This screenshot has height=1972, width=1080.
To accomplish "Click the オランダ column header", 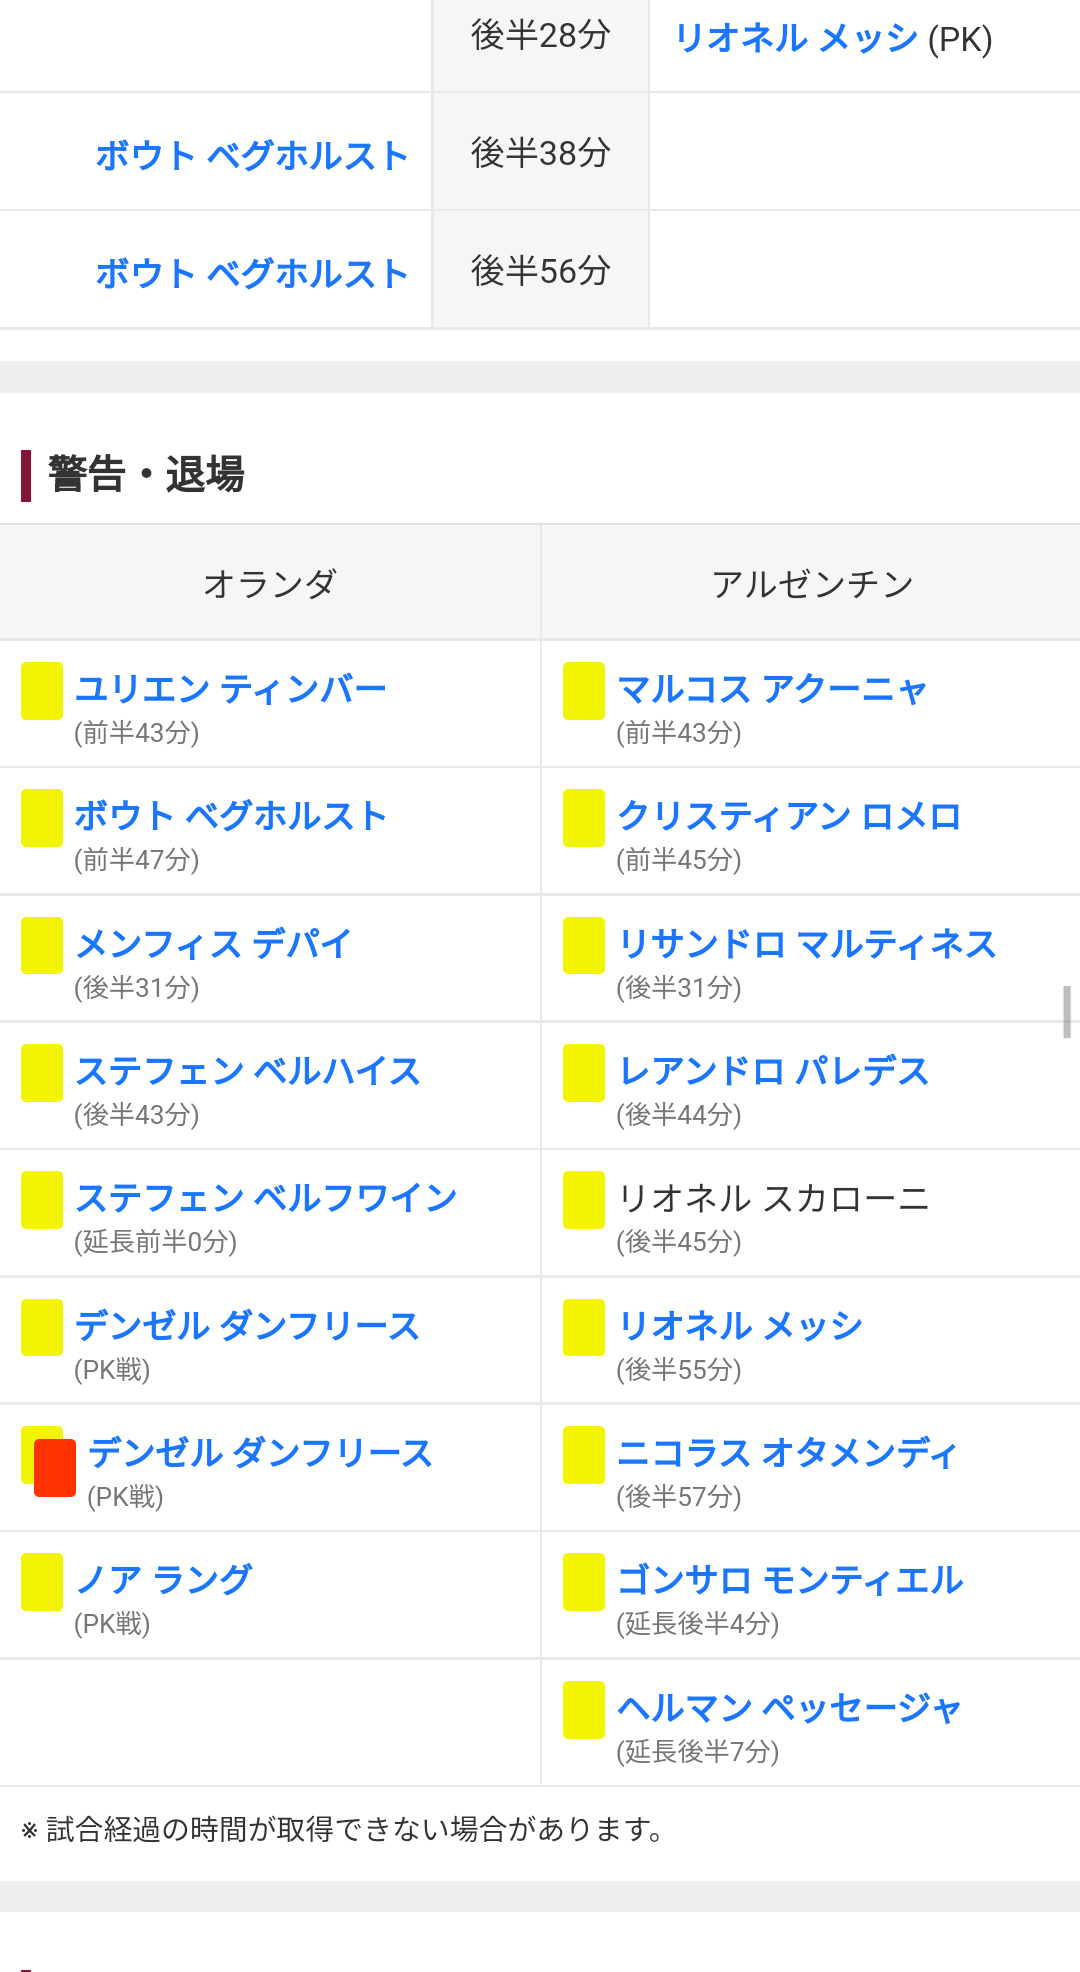I will (x=270, y=583).
